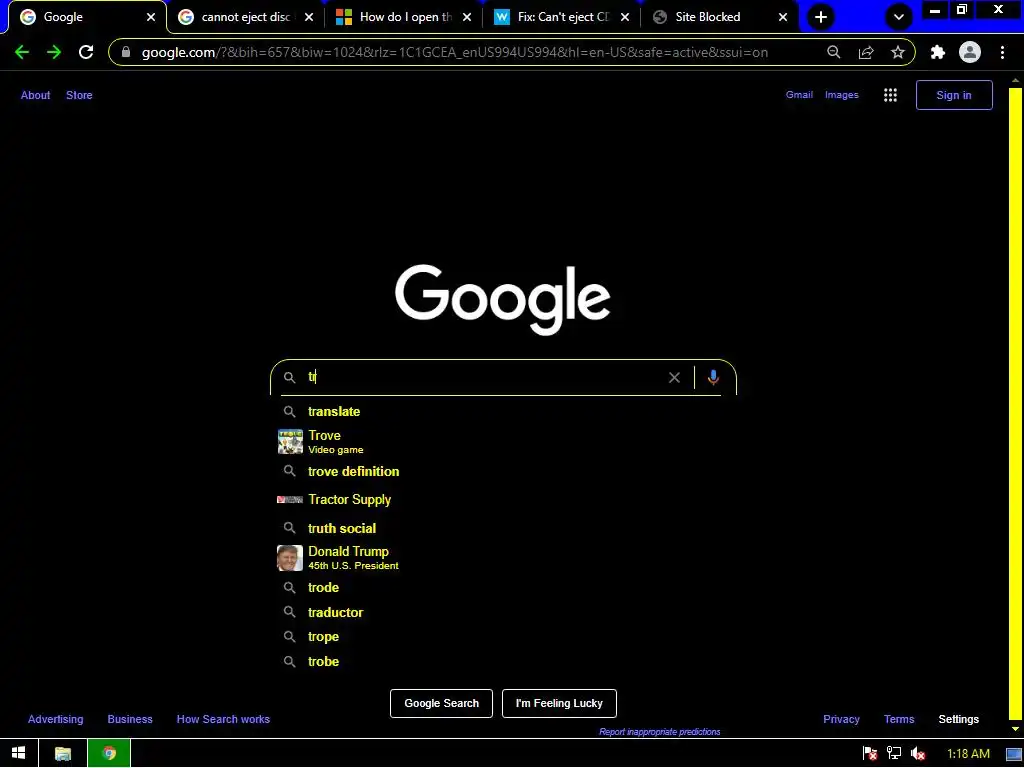Open the Business footer link
1024x768 pixels.
(x=130, y=719)
